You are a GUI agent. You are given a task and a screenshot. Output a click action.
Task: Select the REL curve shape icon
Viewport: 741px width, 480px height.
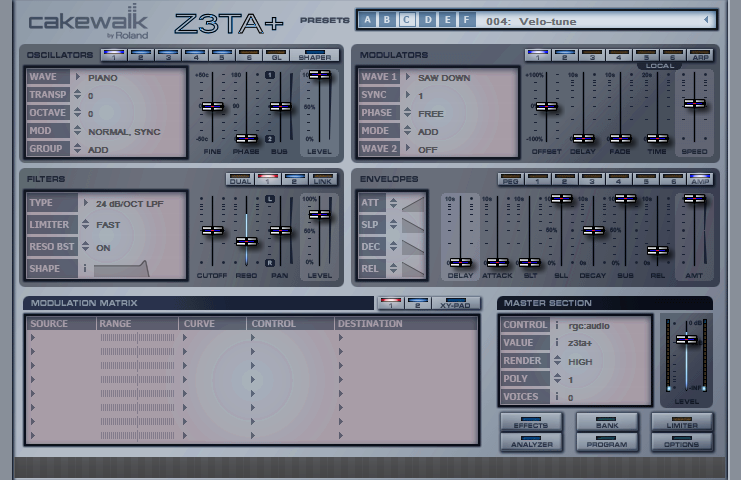pos(413,268)
